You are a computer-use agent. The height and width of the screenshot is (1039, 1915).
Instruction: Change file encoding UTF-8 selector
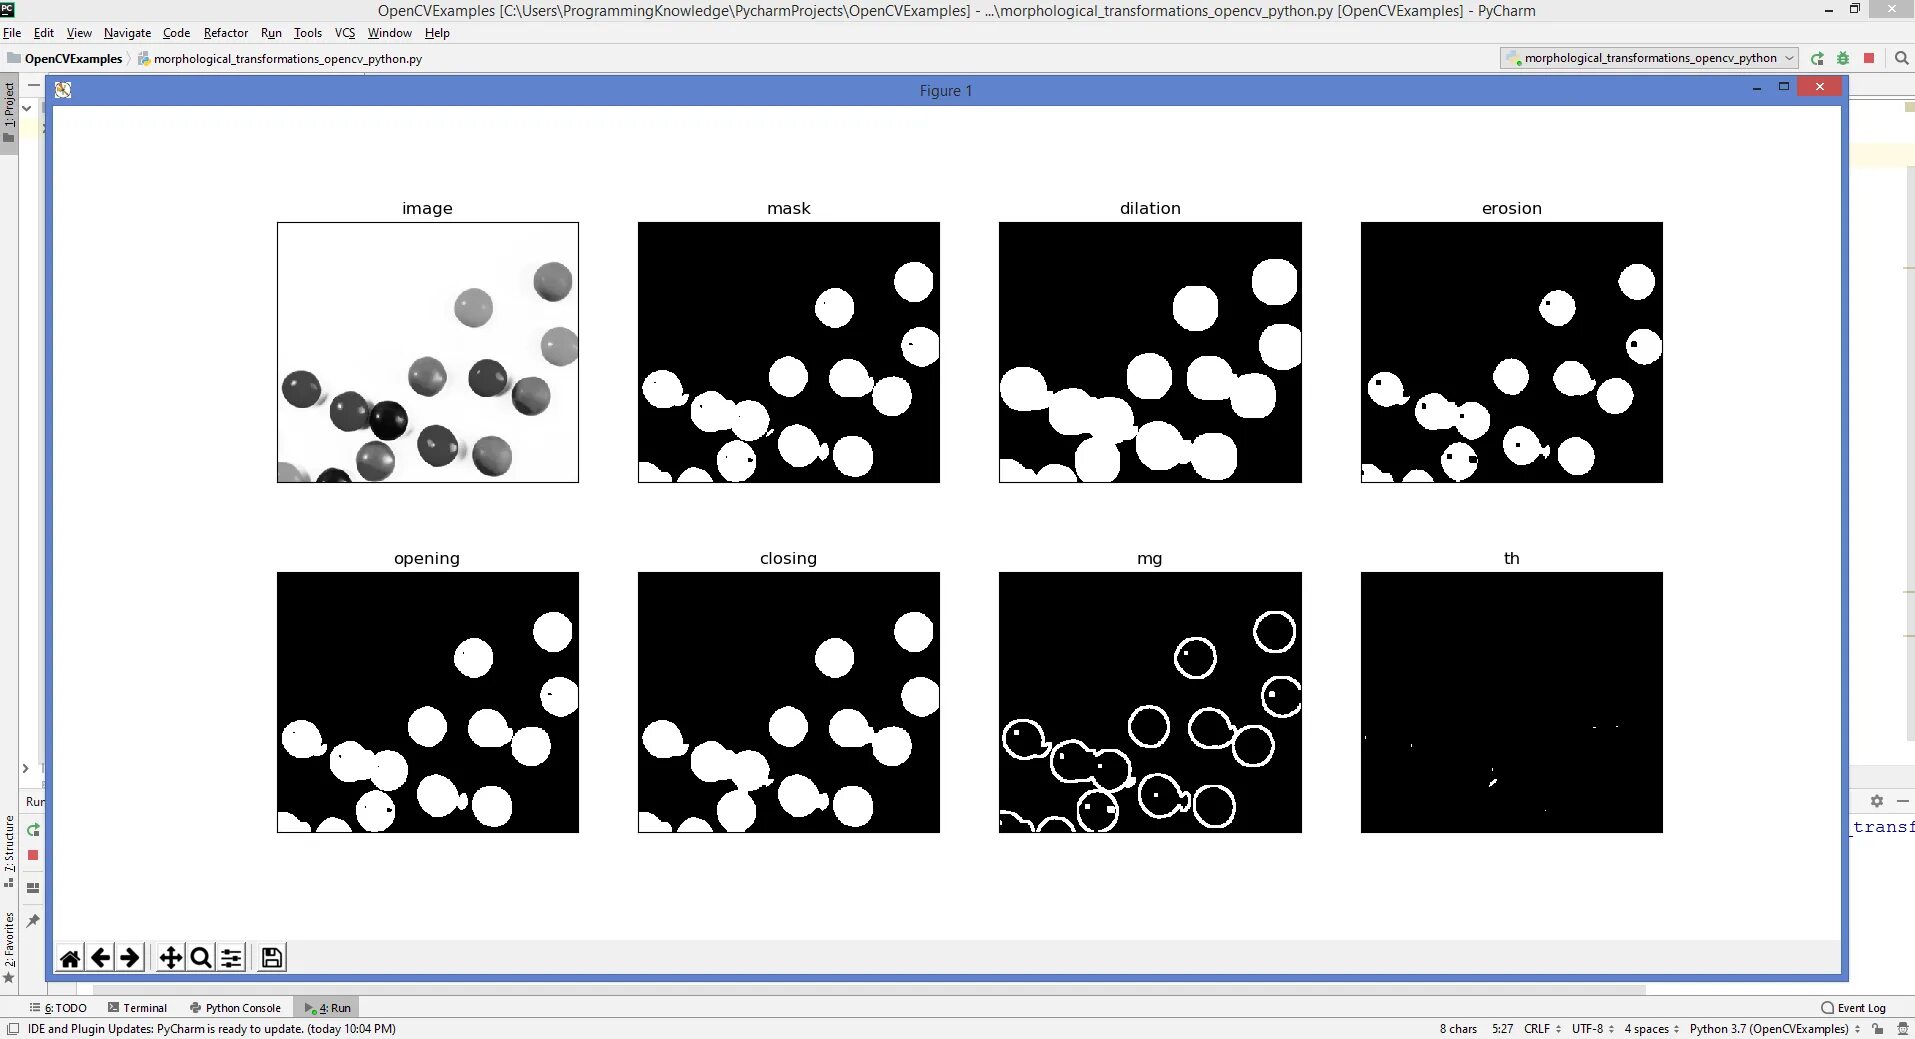tap(1592, 1029)
